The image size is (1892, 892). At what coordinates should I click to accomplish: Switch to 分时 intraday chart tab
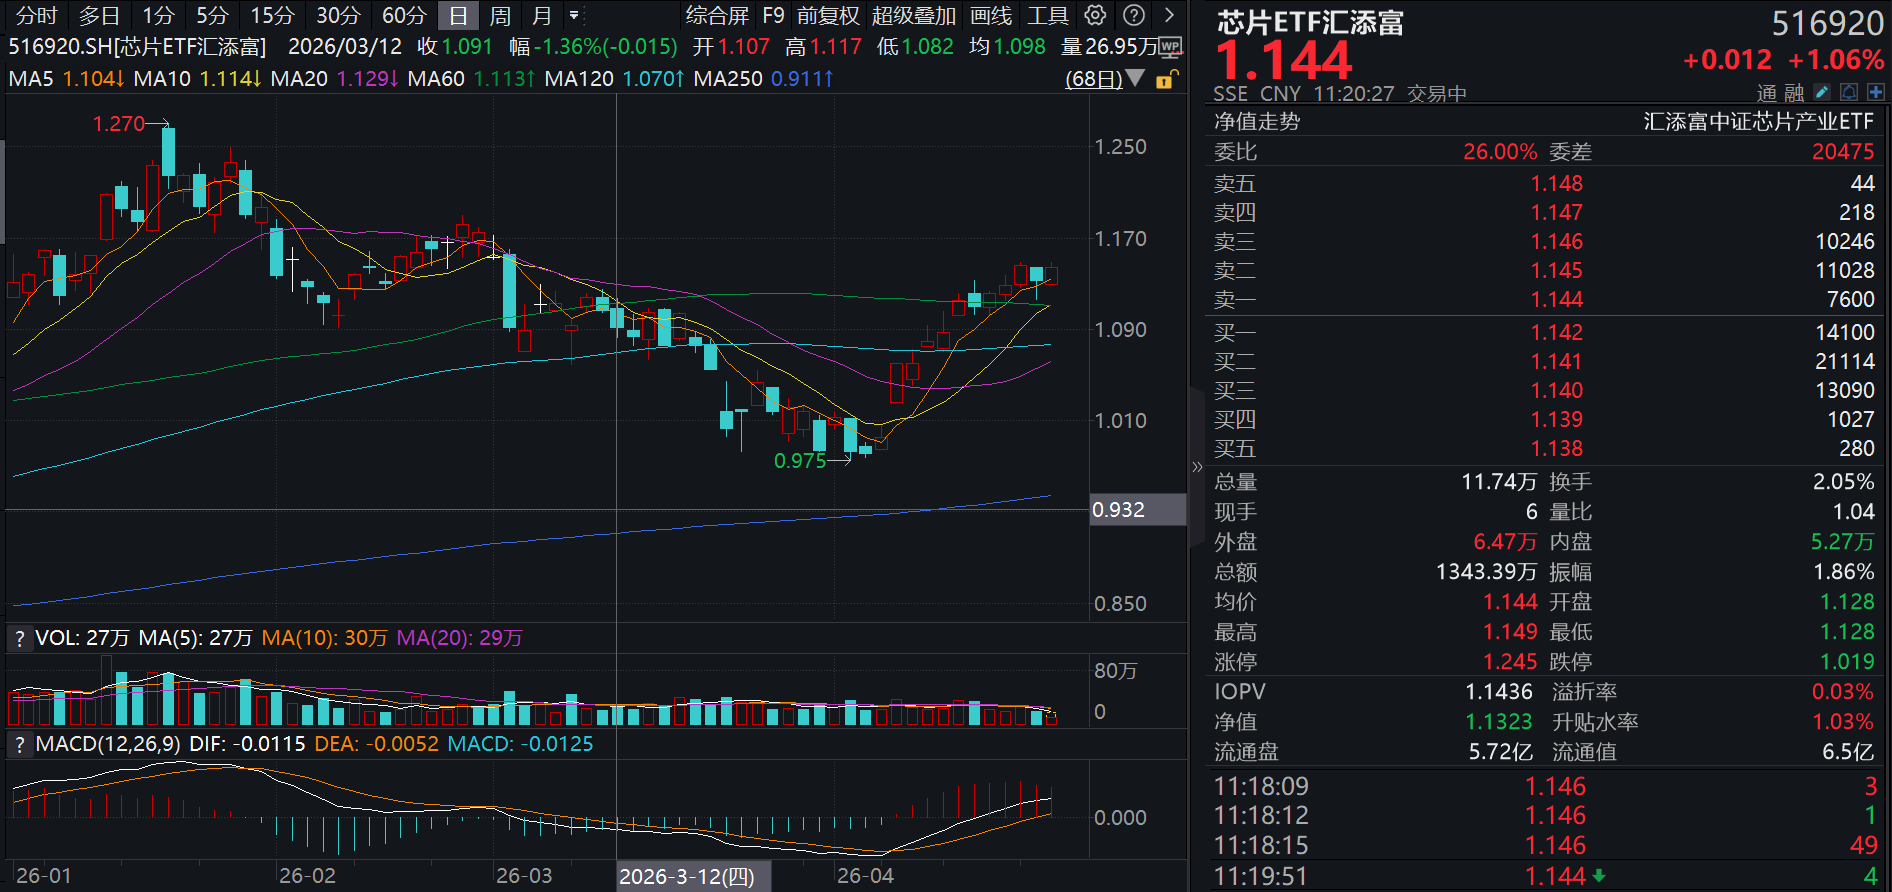click(x=37, y=15)
